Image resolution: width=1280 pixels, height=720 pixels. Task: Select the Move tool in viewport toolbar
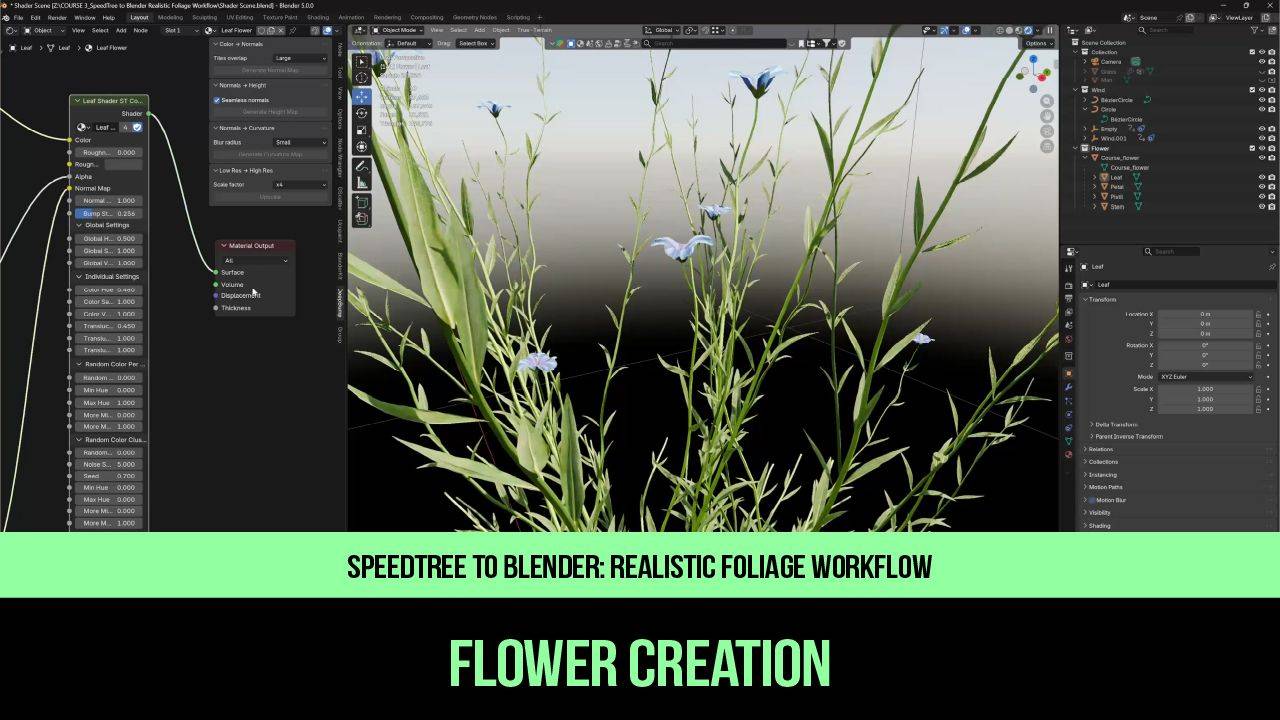coord(361,96)
